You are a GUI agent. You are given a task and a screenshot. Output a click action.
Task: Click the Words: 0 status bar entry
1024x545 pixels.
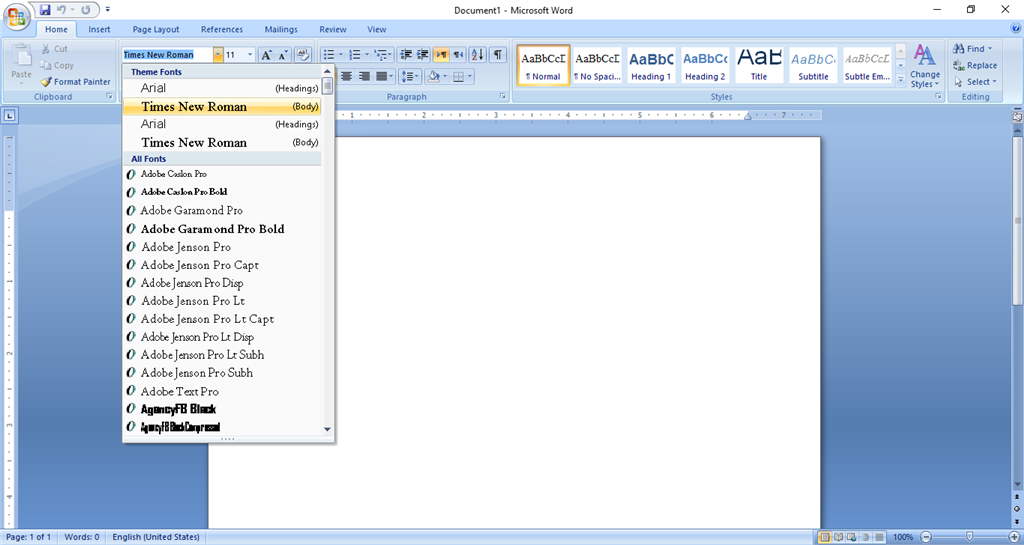pyautogui.click(x=82, y=537)
